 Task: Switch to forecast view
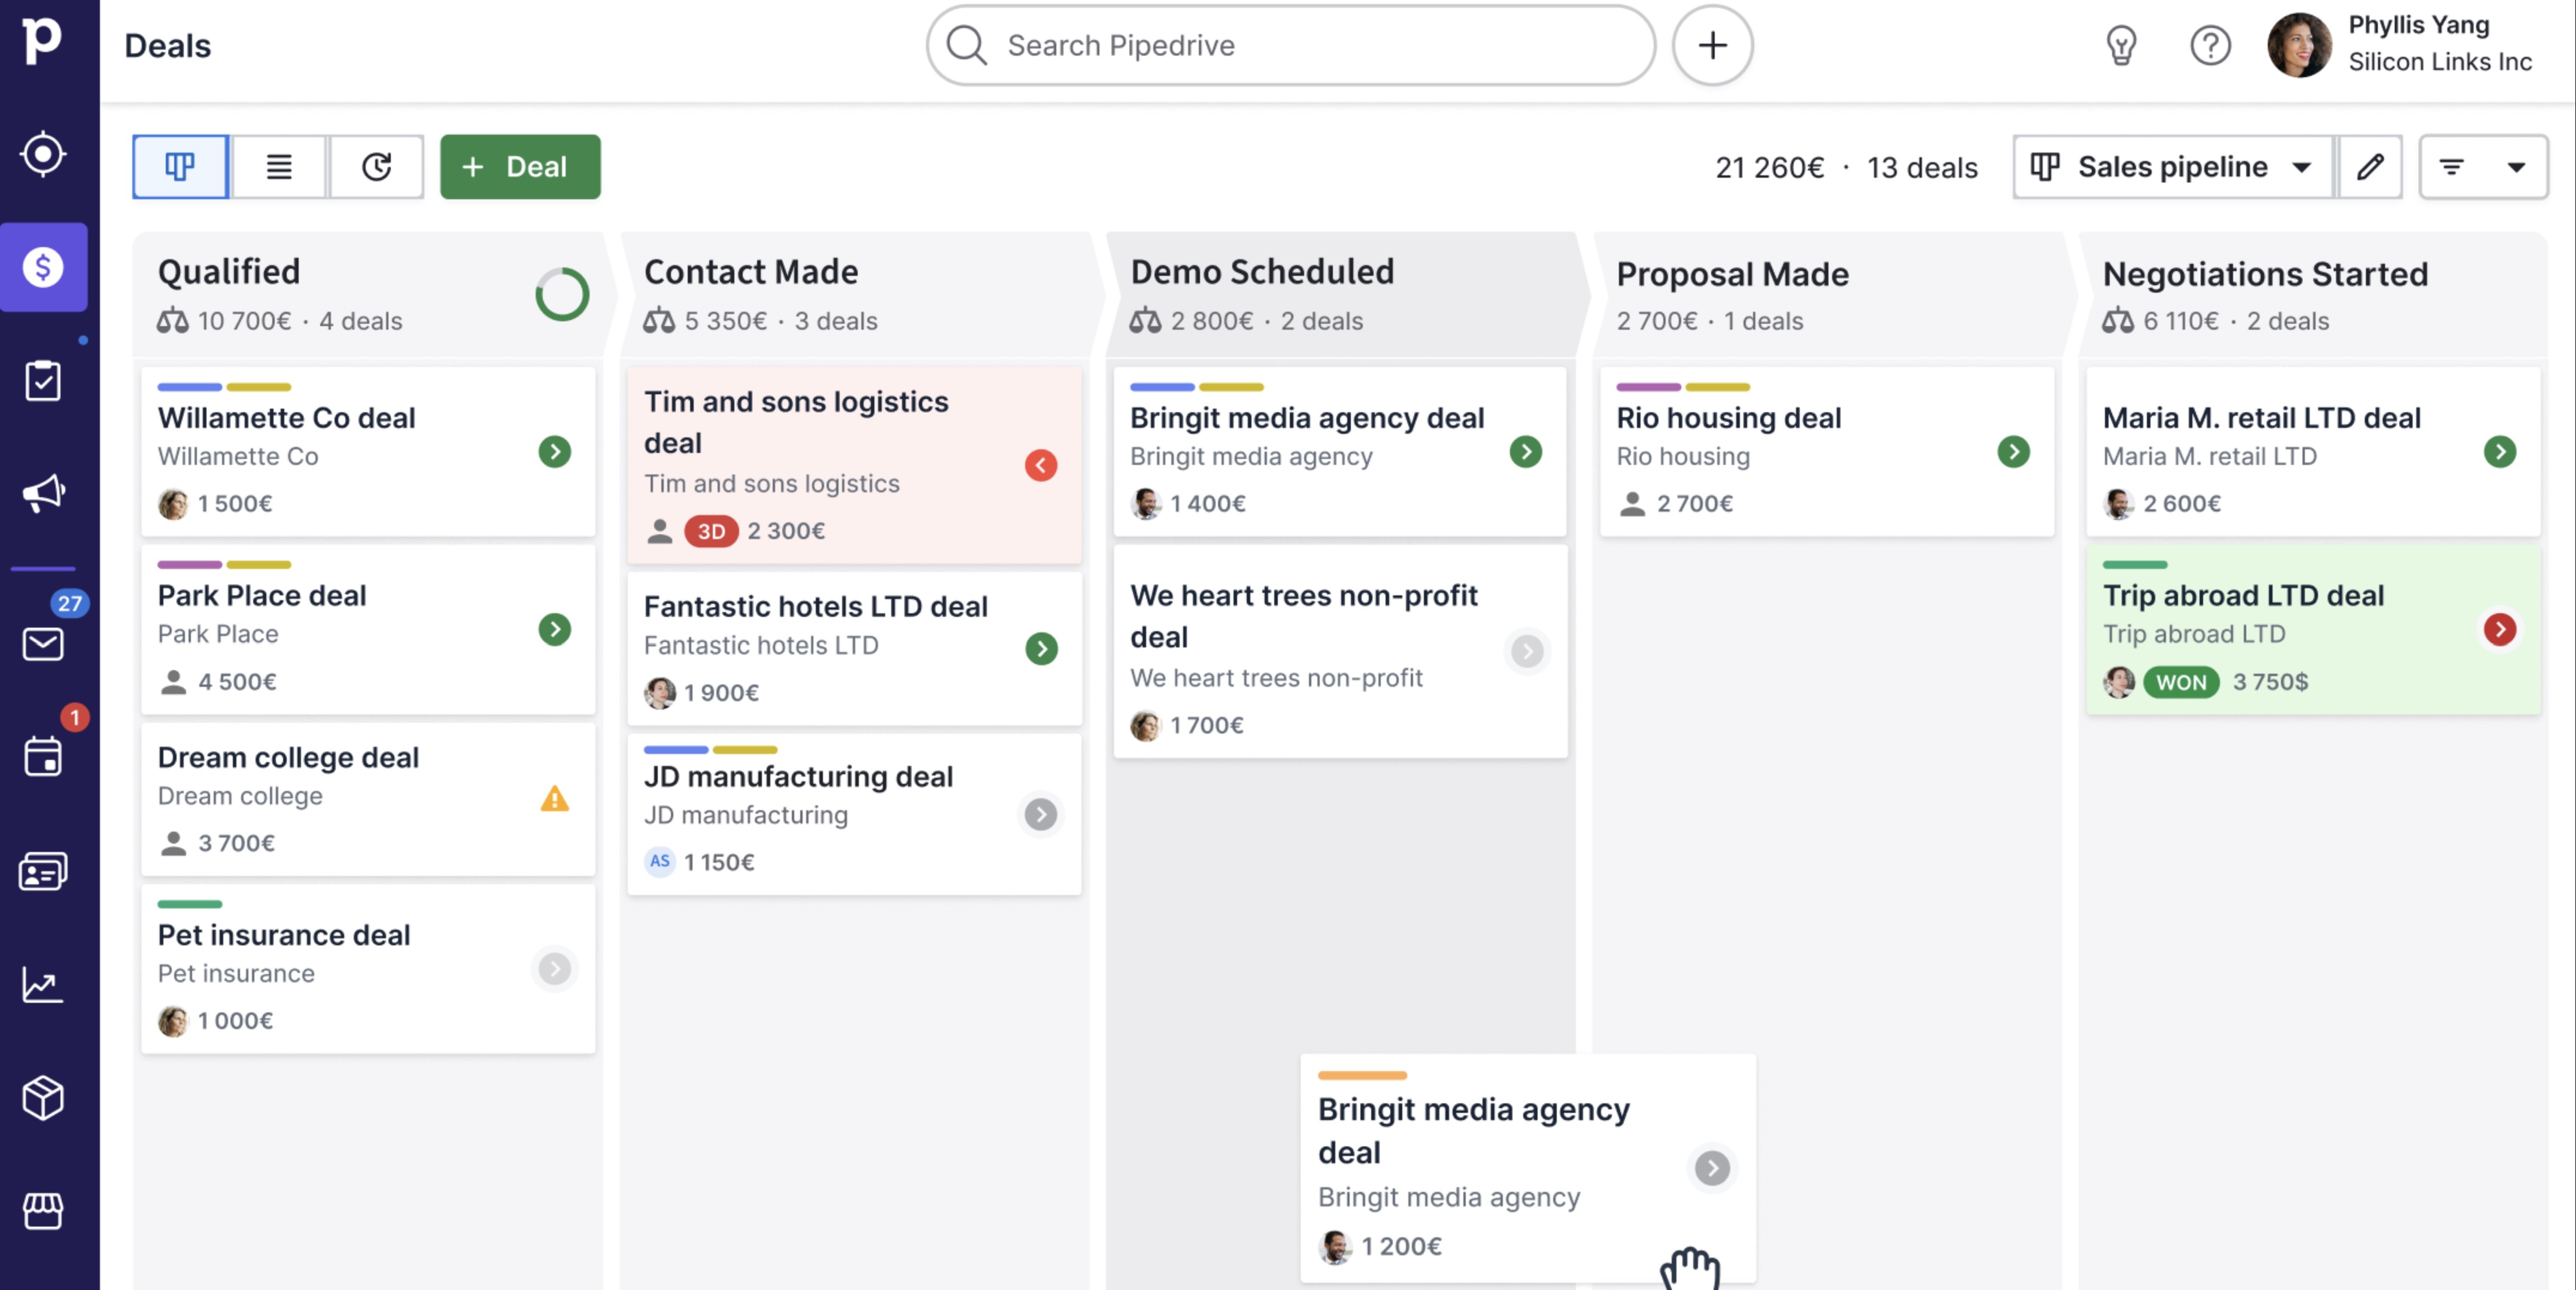376,167
